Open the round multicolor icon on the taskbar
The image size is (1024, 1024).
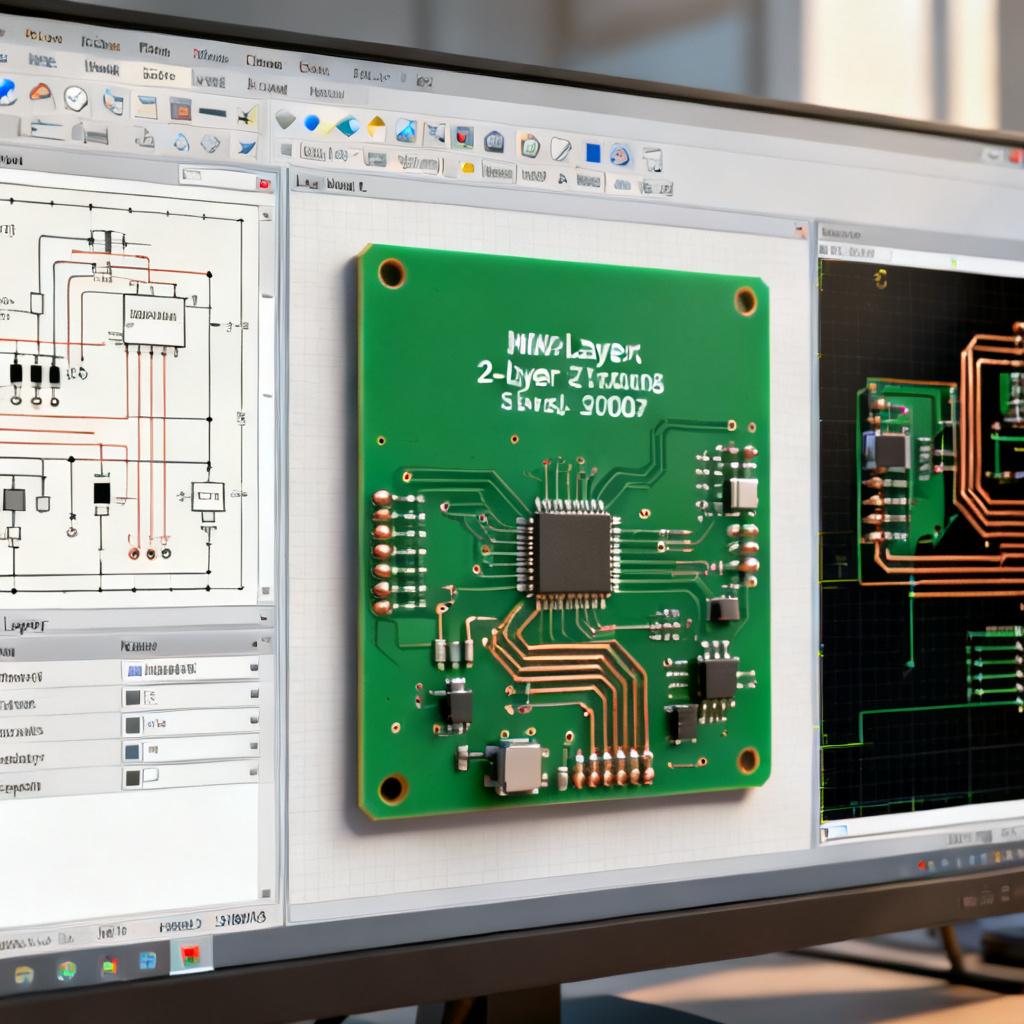(x=66, y=971)
